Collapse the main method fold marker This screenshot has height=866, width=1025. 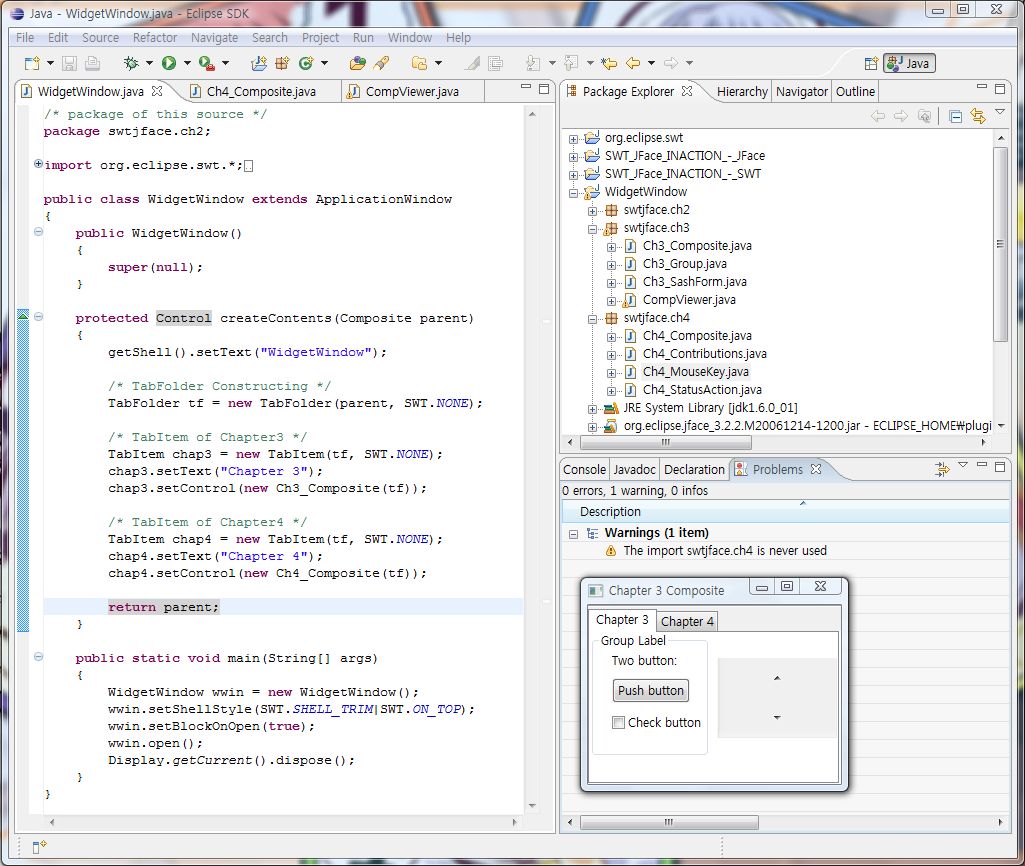coord(38,658)
